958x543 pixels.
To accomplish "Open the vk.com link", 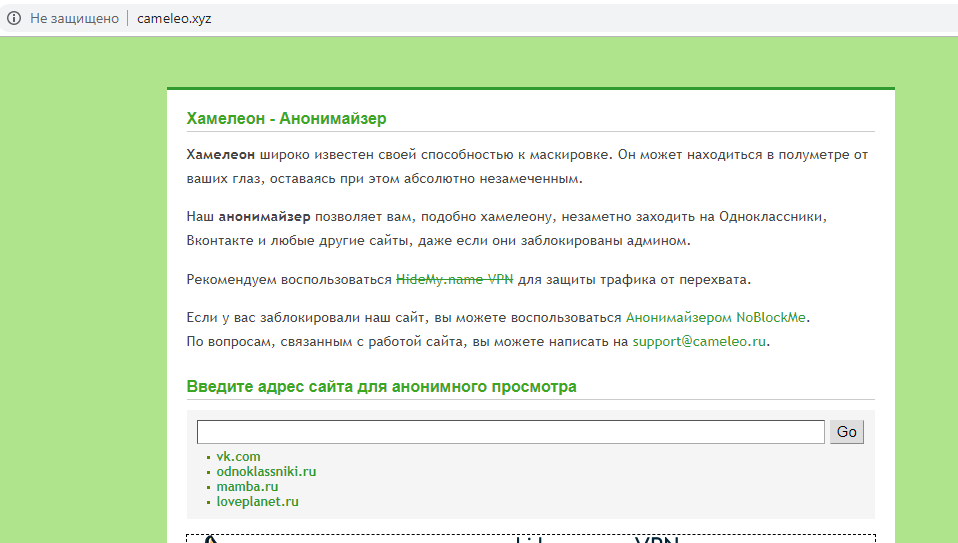I will (x=238, y=457).
